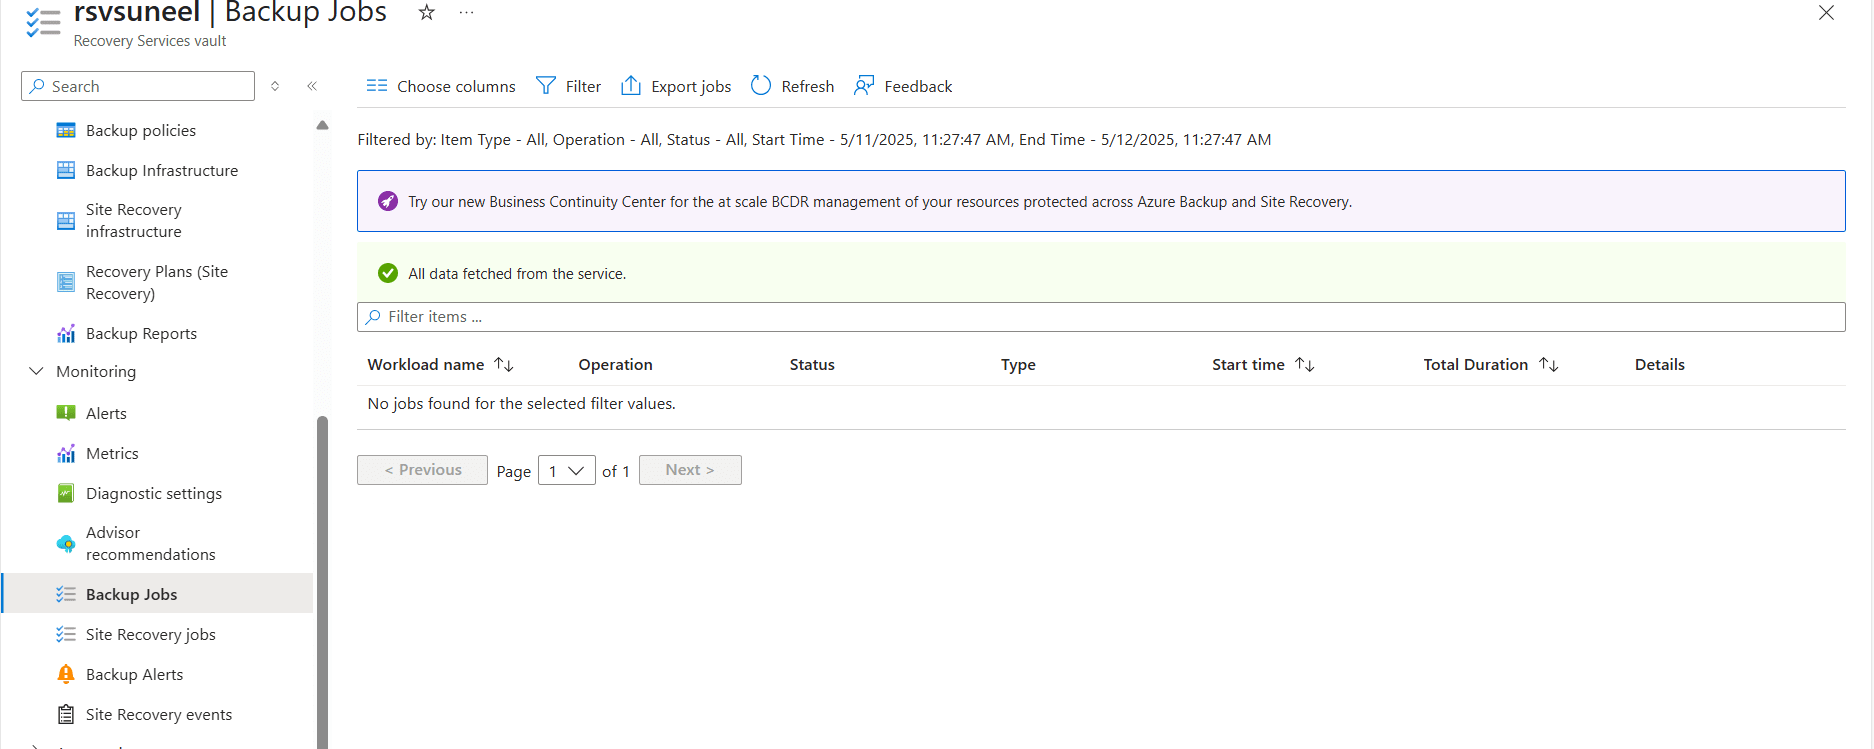Click the Filter items input

(x=1101, y=317)
